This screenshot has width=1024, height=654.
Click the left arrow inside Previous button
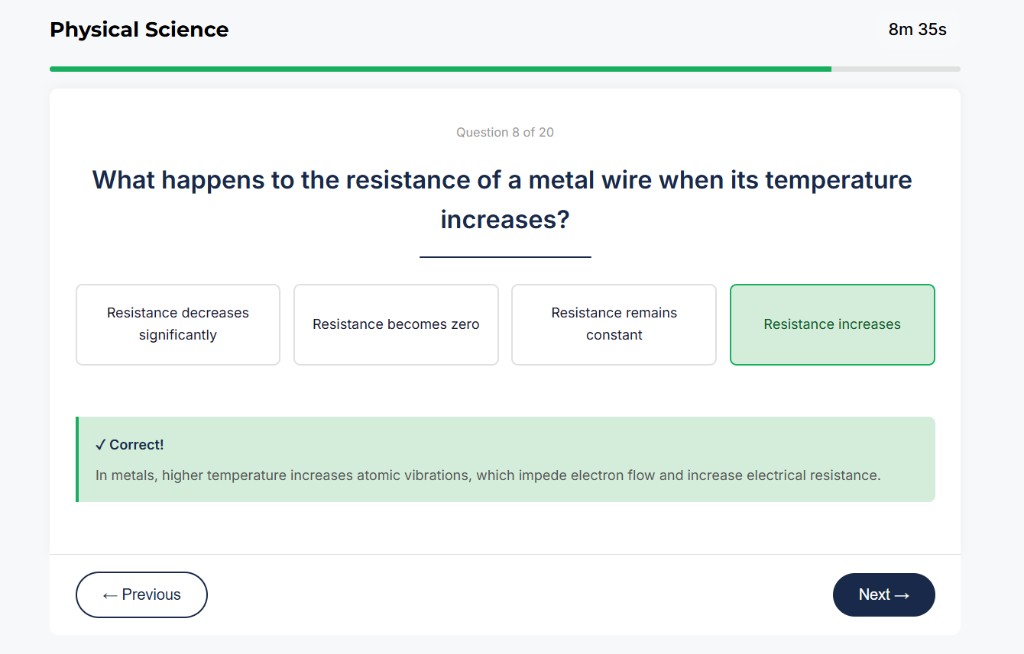click(x=110, y=594)
